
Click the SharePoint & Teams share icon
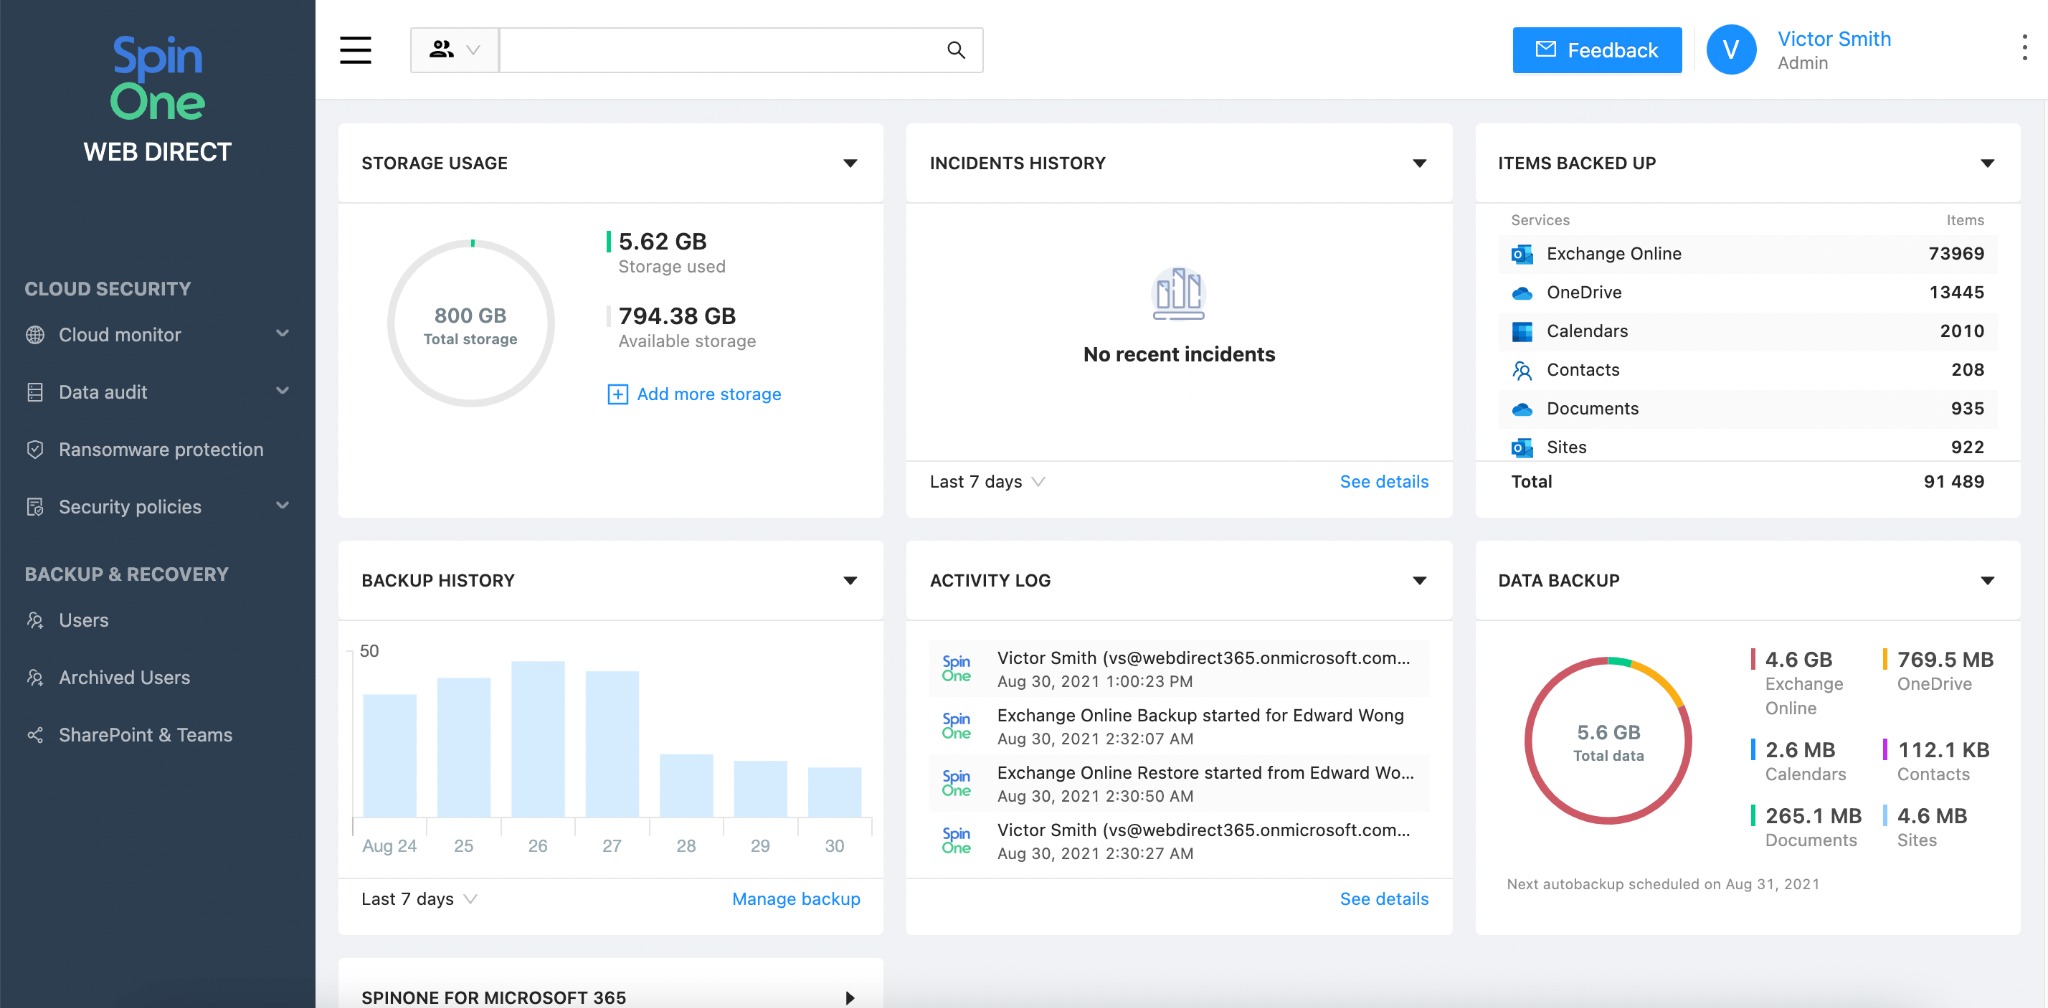coord(35,735)
